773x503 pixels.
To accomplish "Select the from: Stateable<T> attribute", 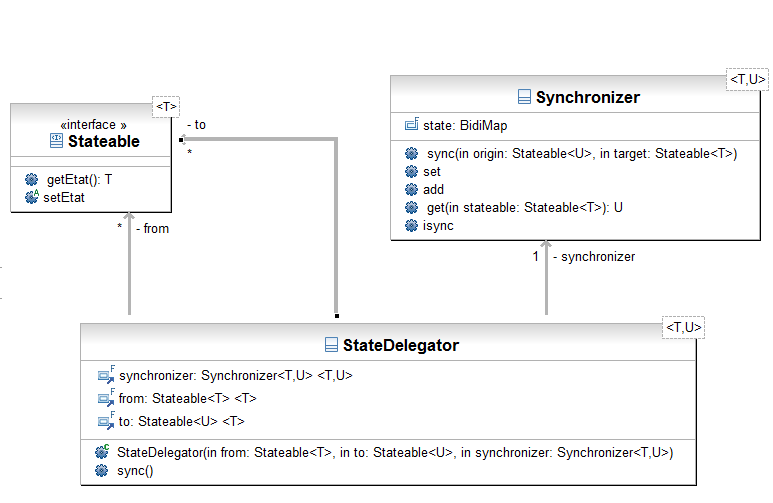I will 187,398.
